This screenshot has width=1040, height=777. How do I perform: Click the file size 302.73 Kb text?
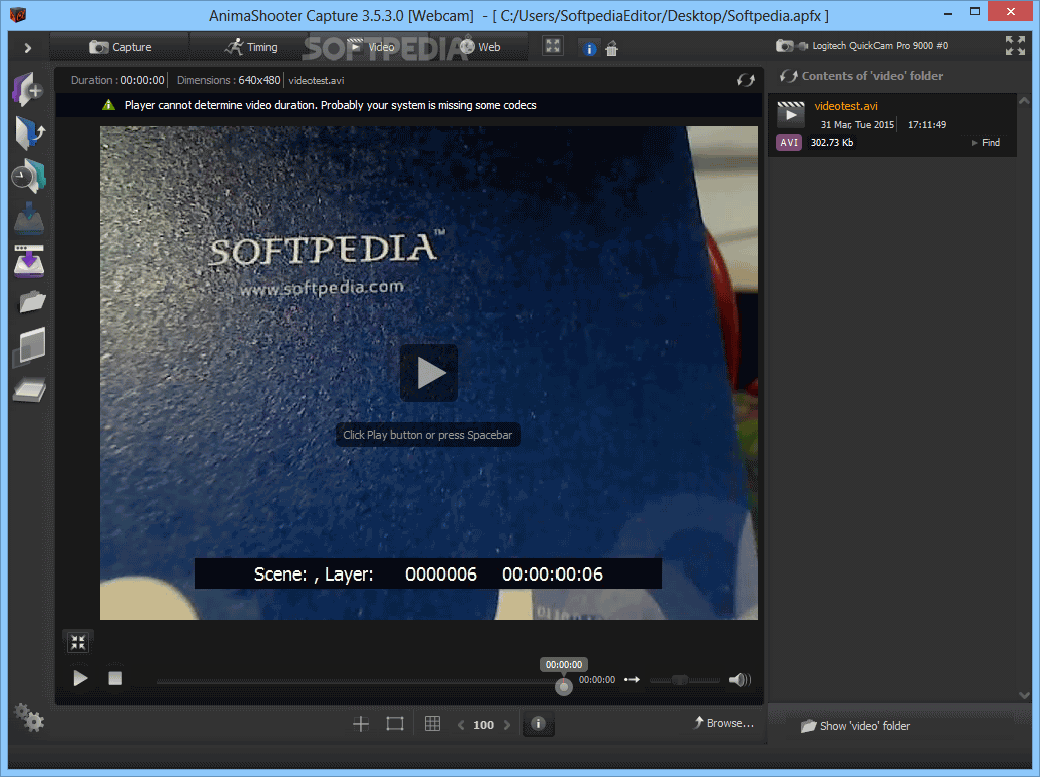pos(832,143)
